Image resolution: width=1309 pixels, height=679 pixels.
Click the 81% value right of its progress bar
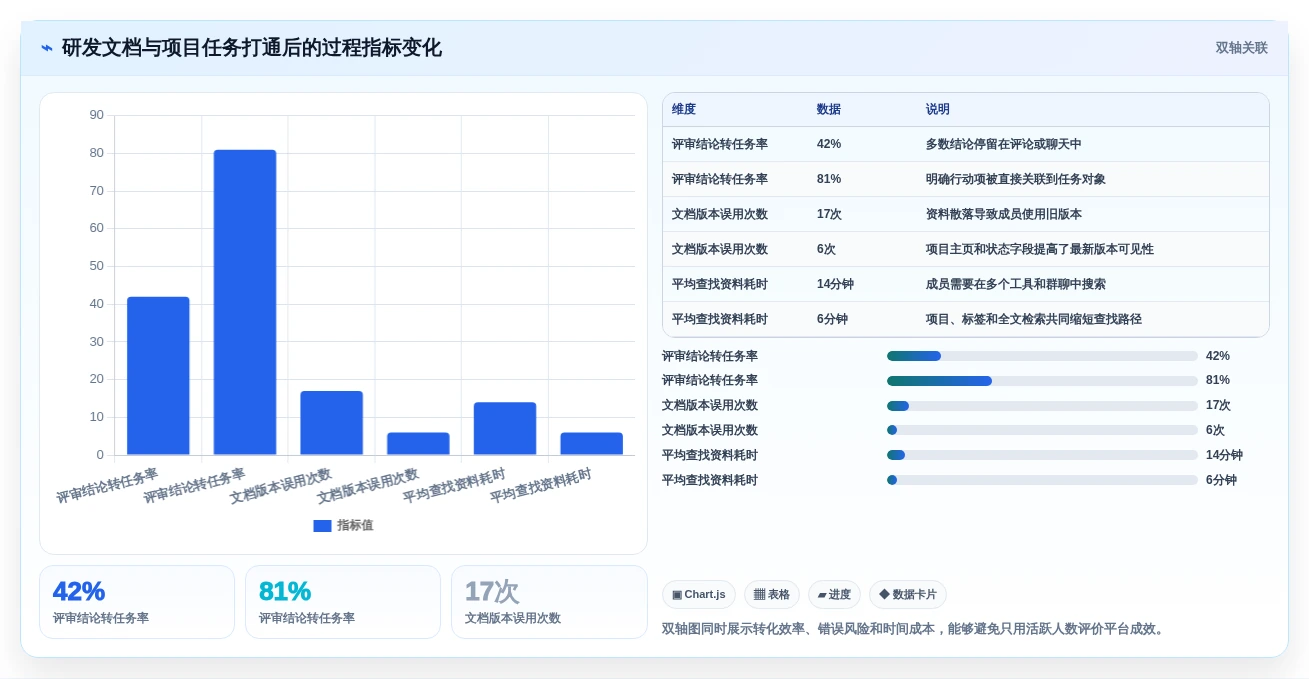(1218, 380)
